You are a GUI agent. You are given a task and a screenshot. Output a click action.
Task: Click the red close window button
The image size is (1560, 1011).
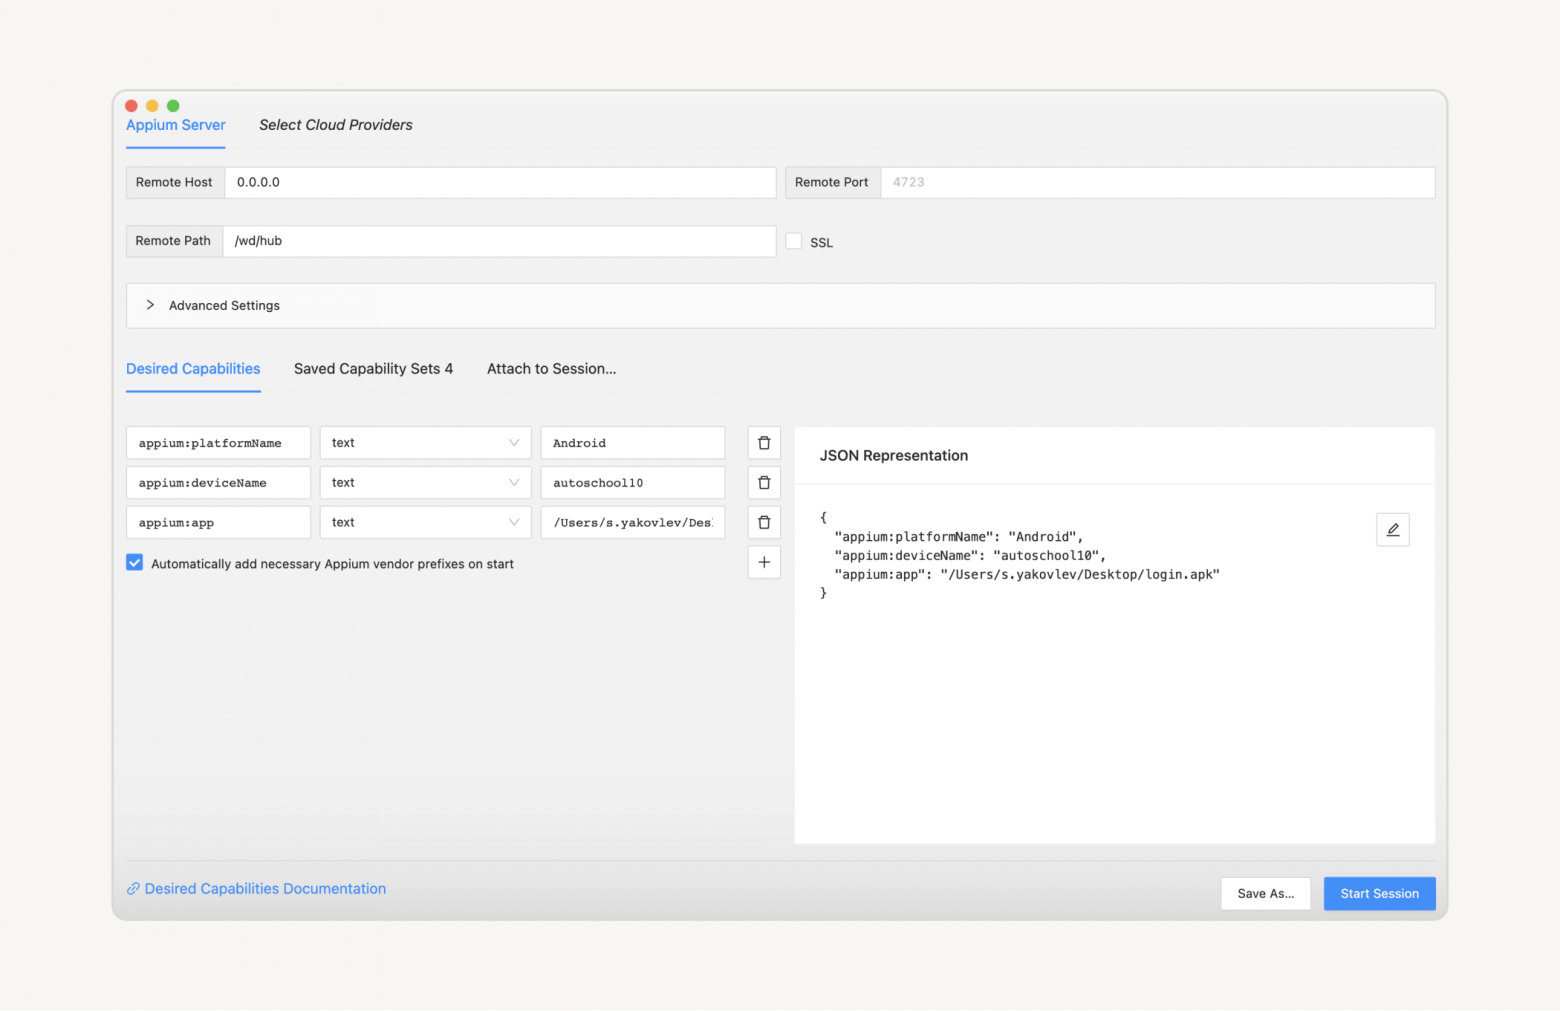click(x=131, y=106)
